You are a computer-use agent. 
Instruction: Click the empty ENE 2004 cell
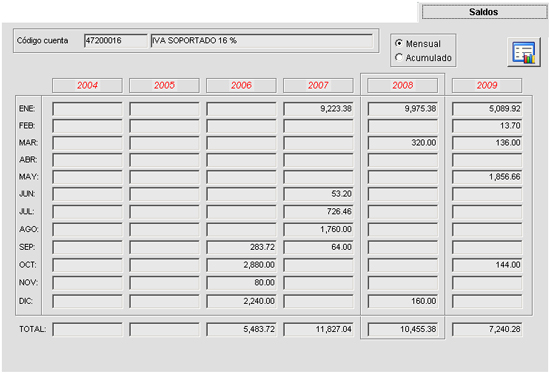click(x=87, y=109)
